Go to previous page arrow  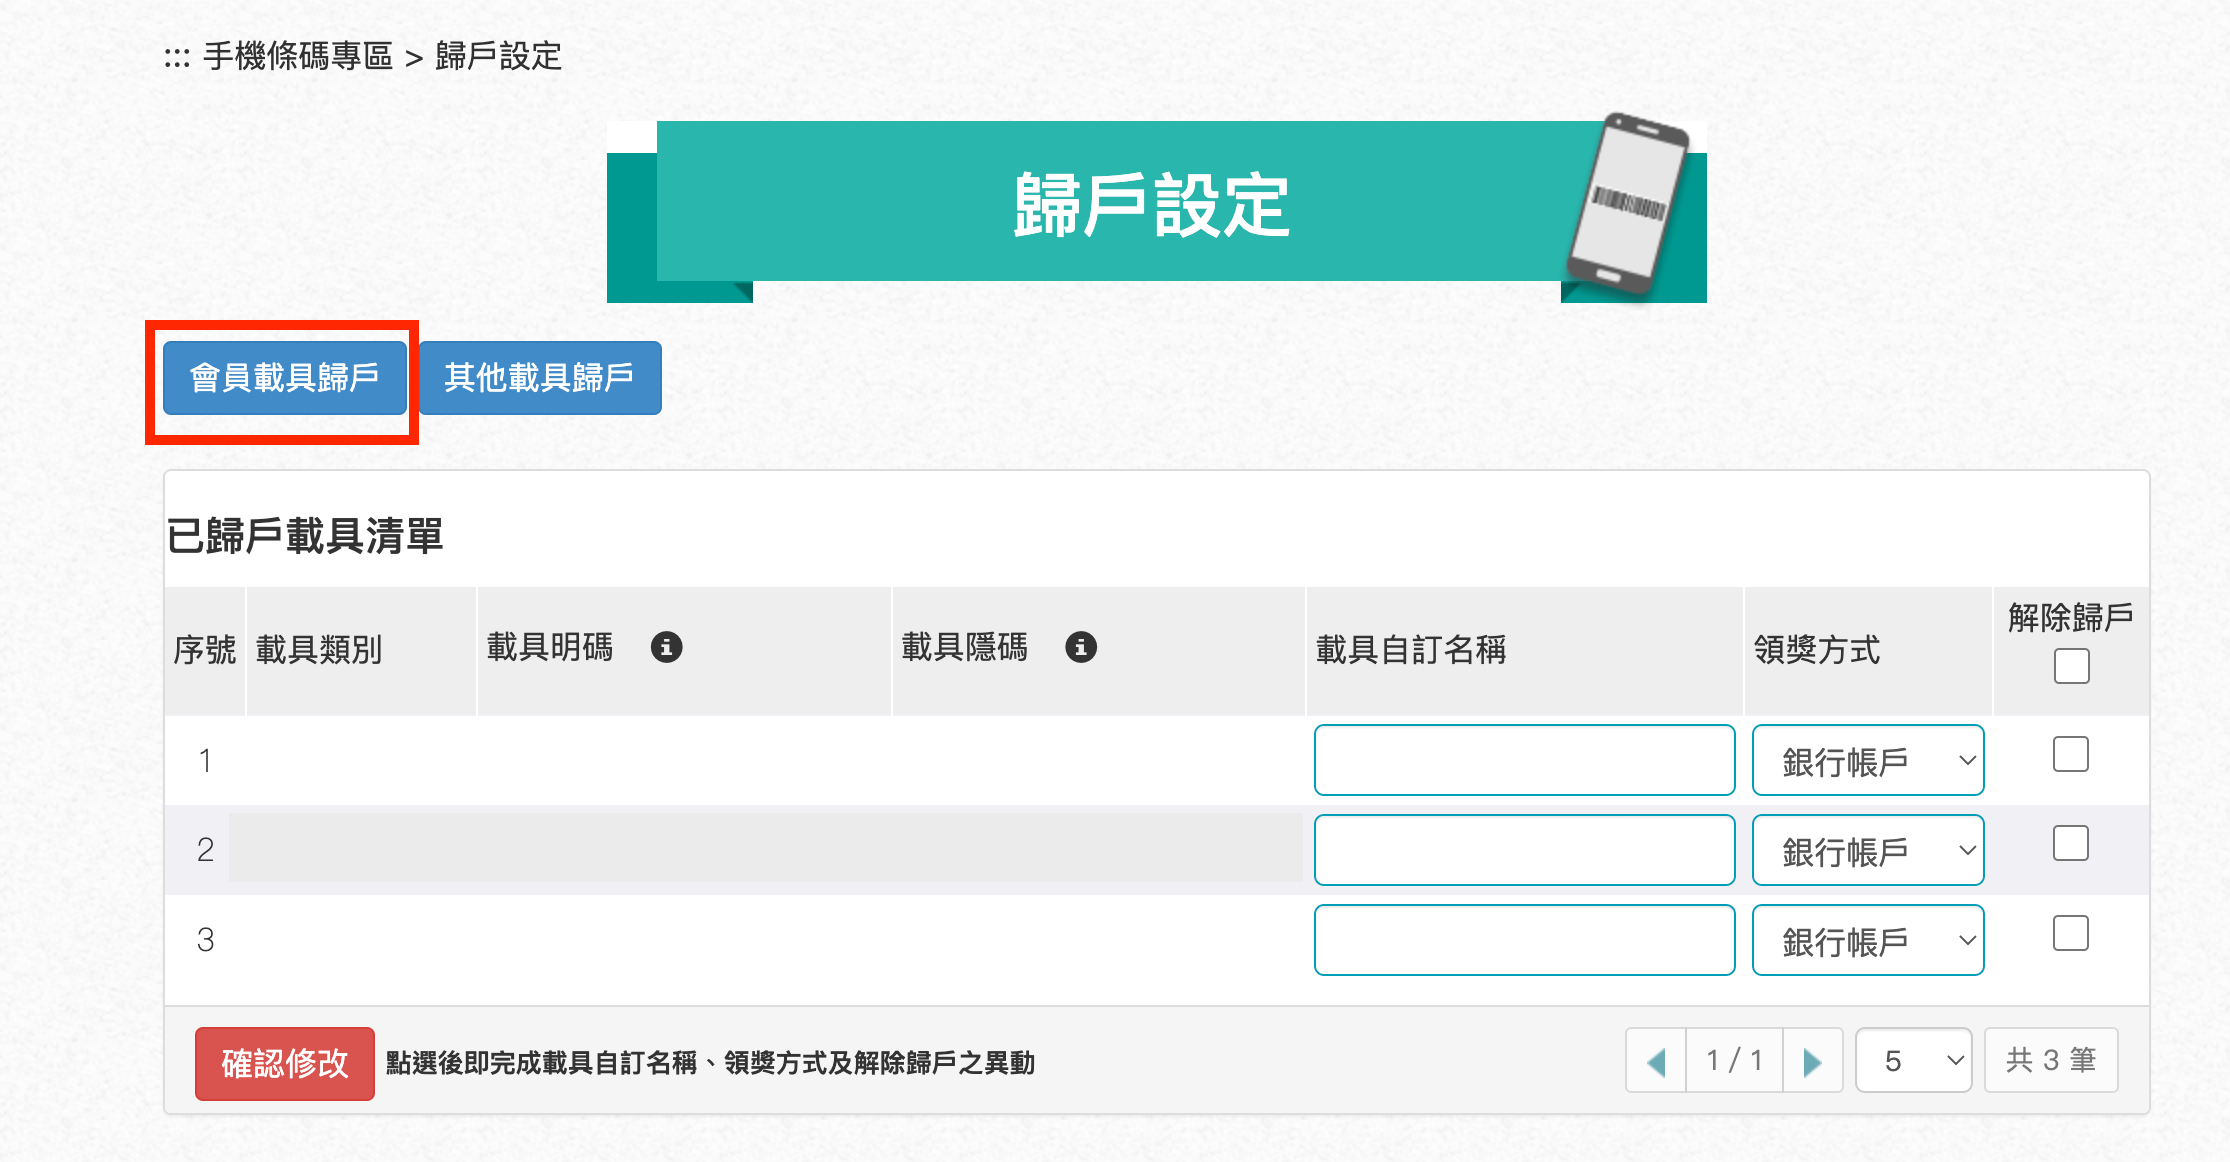click(x=1656, y=1060)
